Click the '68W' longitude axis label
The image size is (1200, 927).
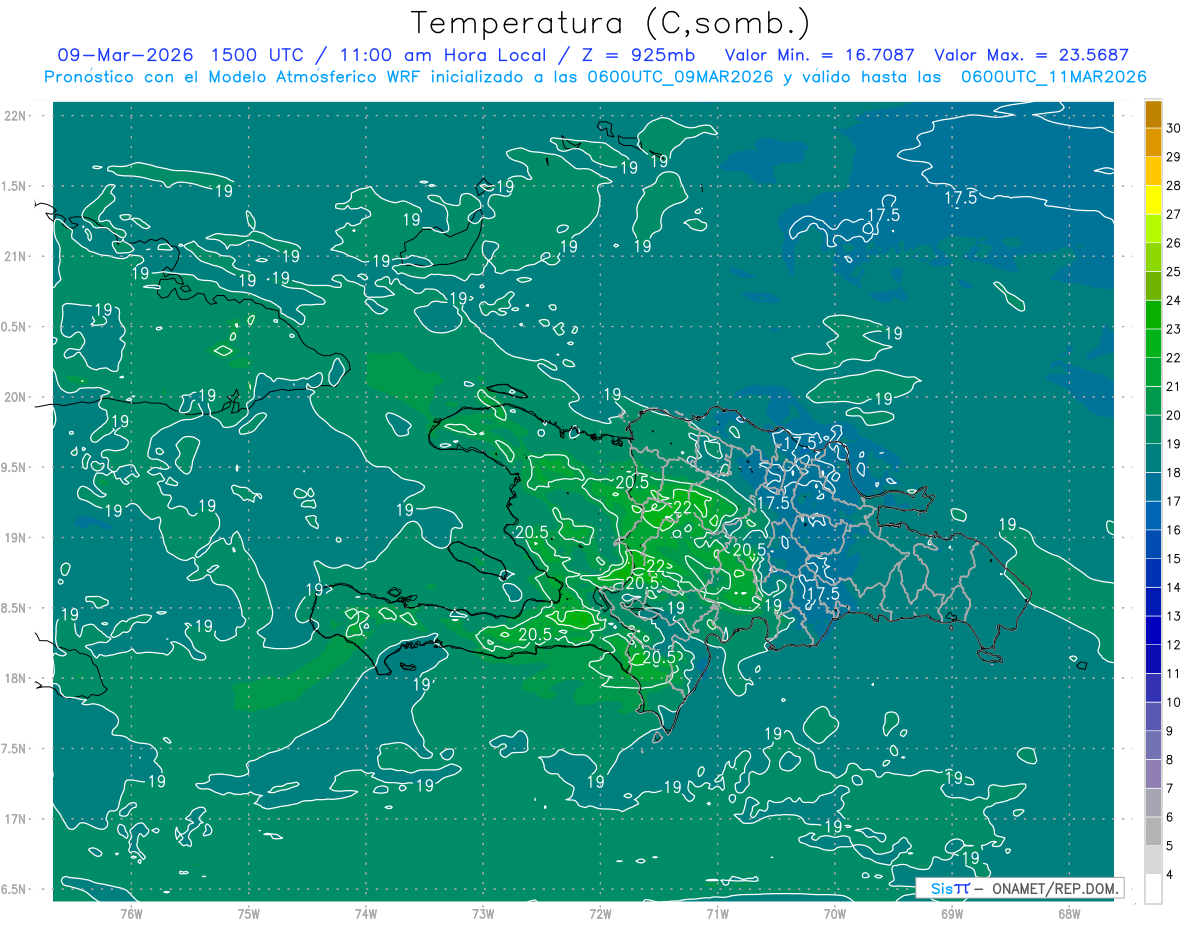coord(1068,913)
